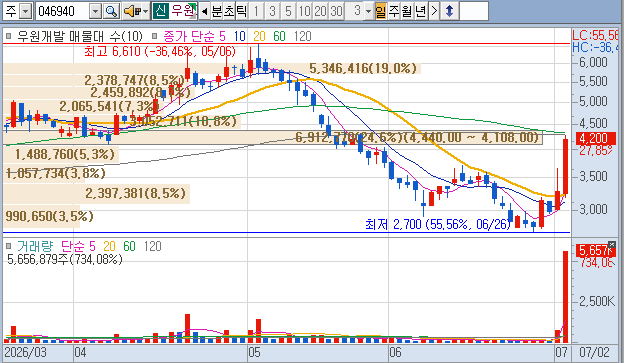Click the 07/02 date label
624x363 pixels.
tap(595, 353)
